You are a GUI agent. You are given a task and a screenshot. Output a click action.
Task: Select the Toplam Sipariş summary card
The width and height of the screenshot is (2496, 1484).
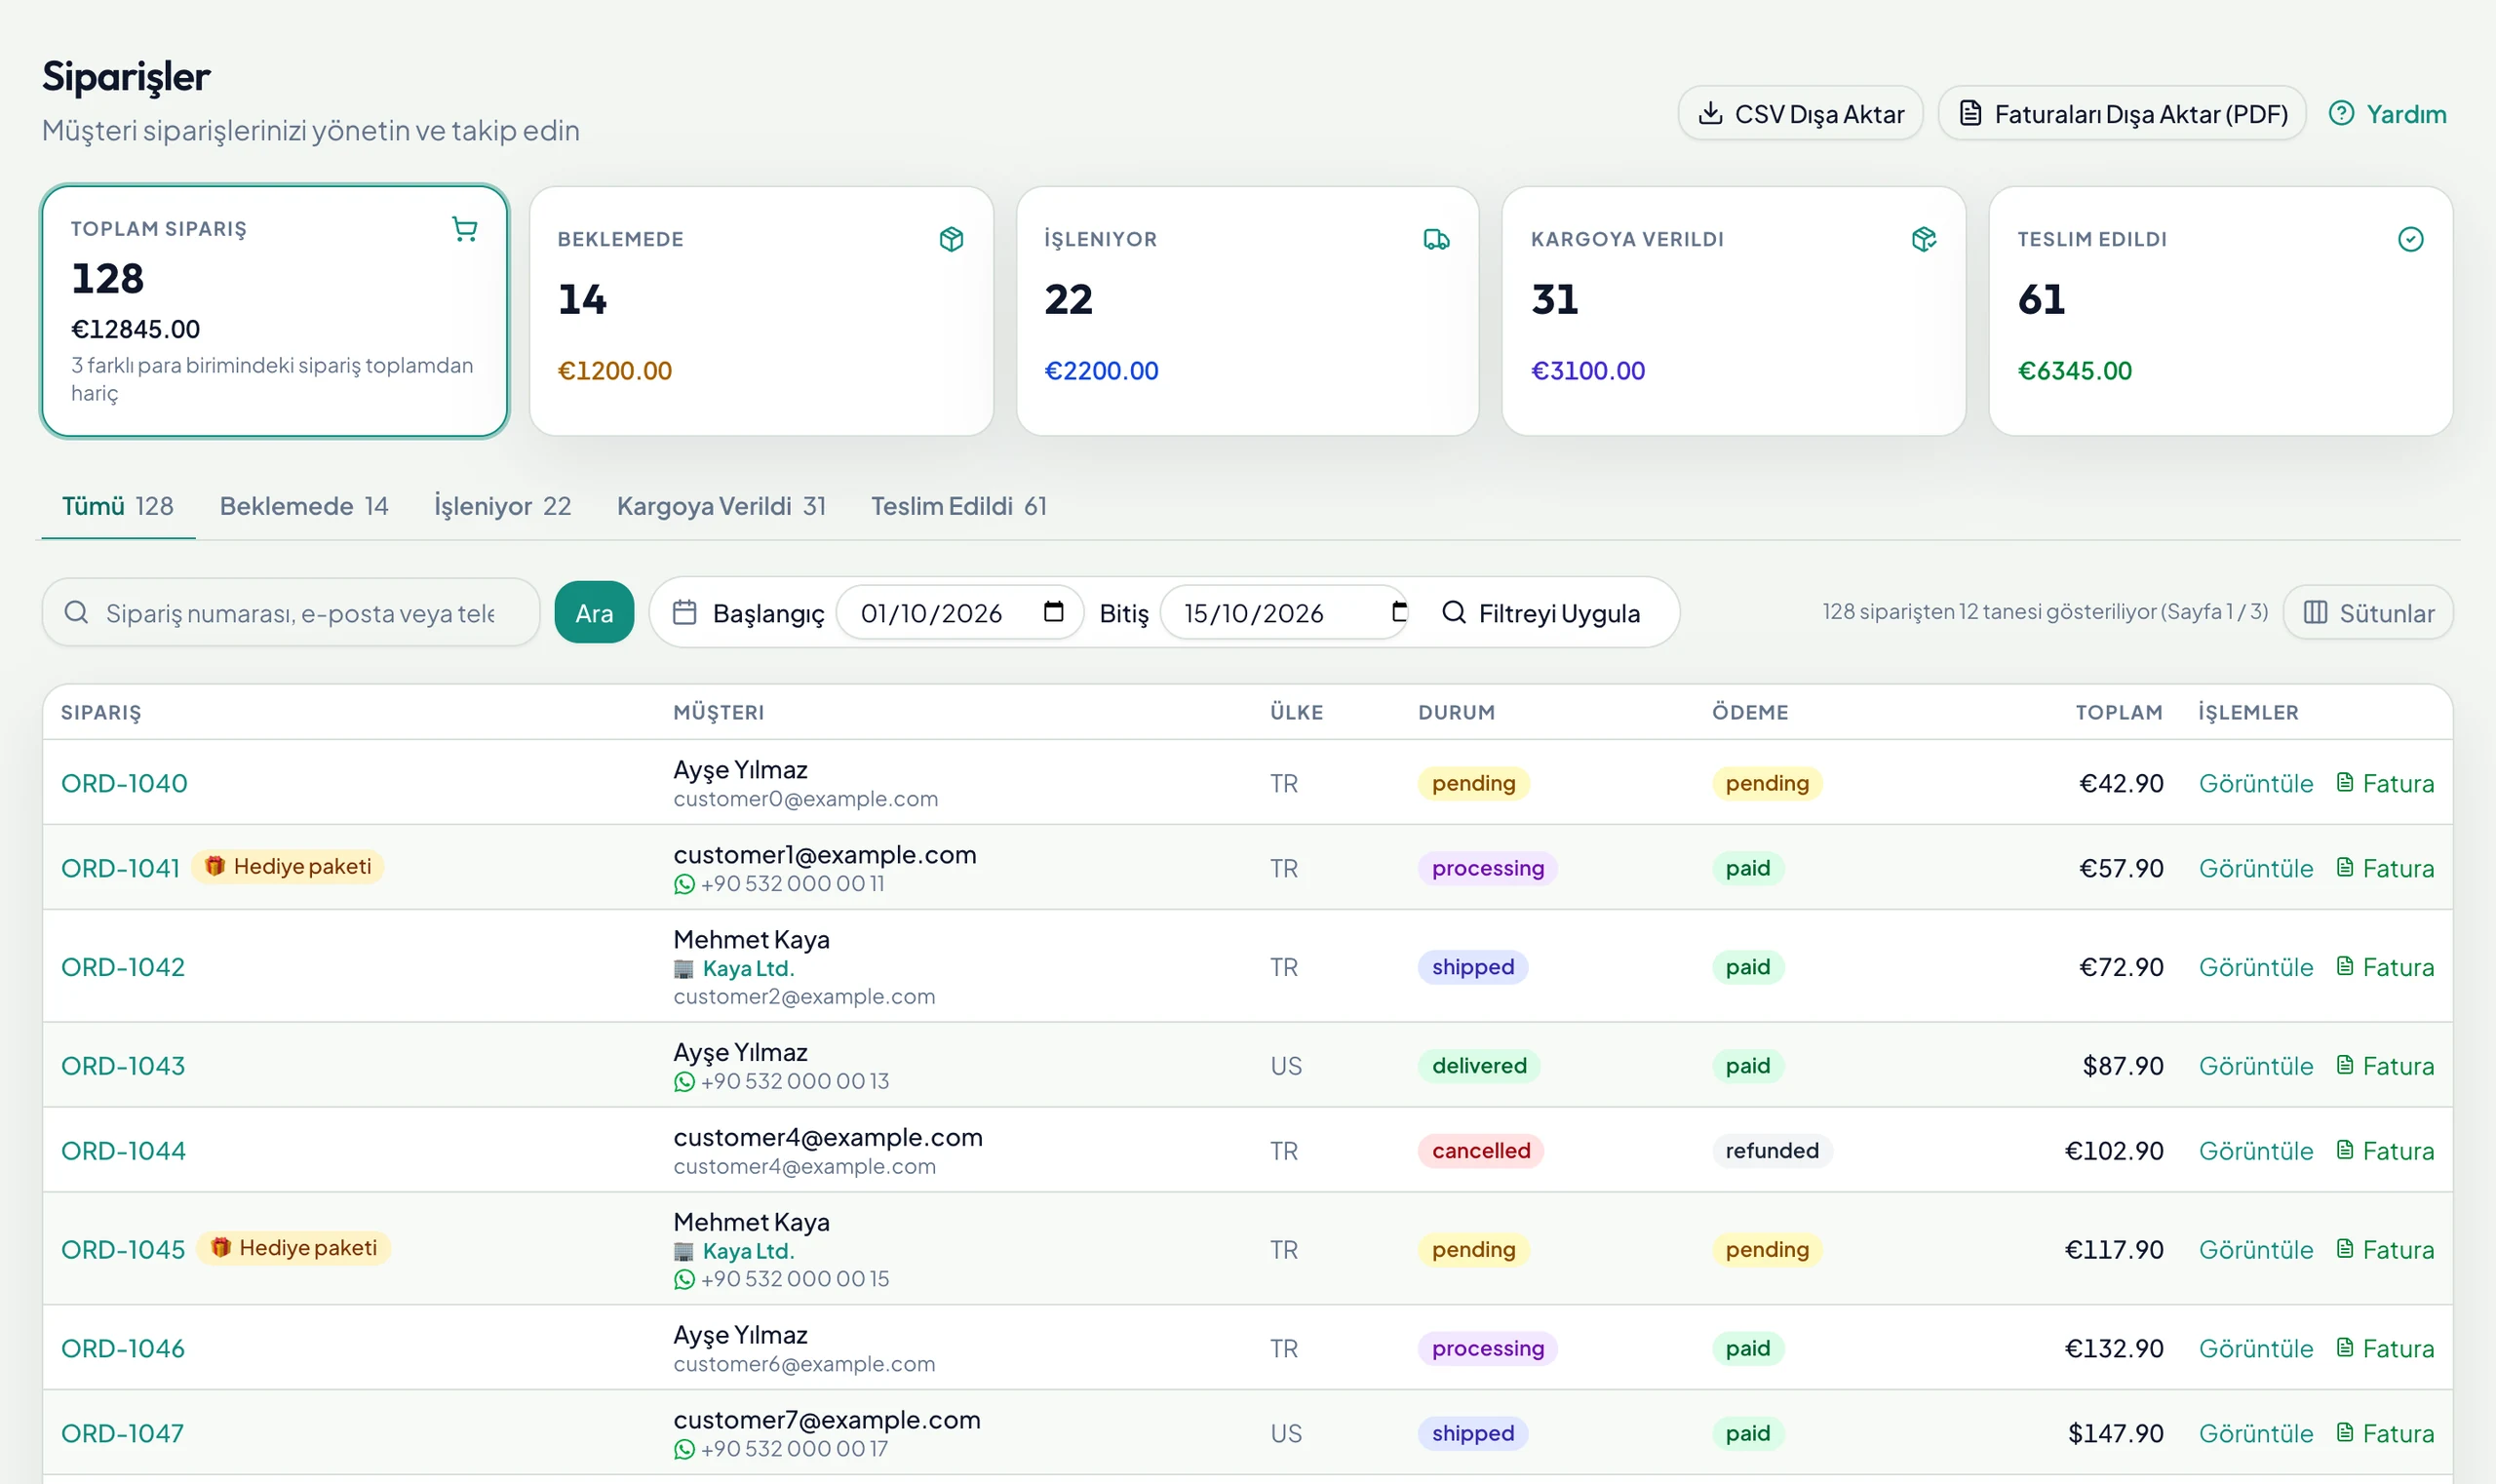[x=275, y=311]
